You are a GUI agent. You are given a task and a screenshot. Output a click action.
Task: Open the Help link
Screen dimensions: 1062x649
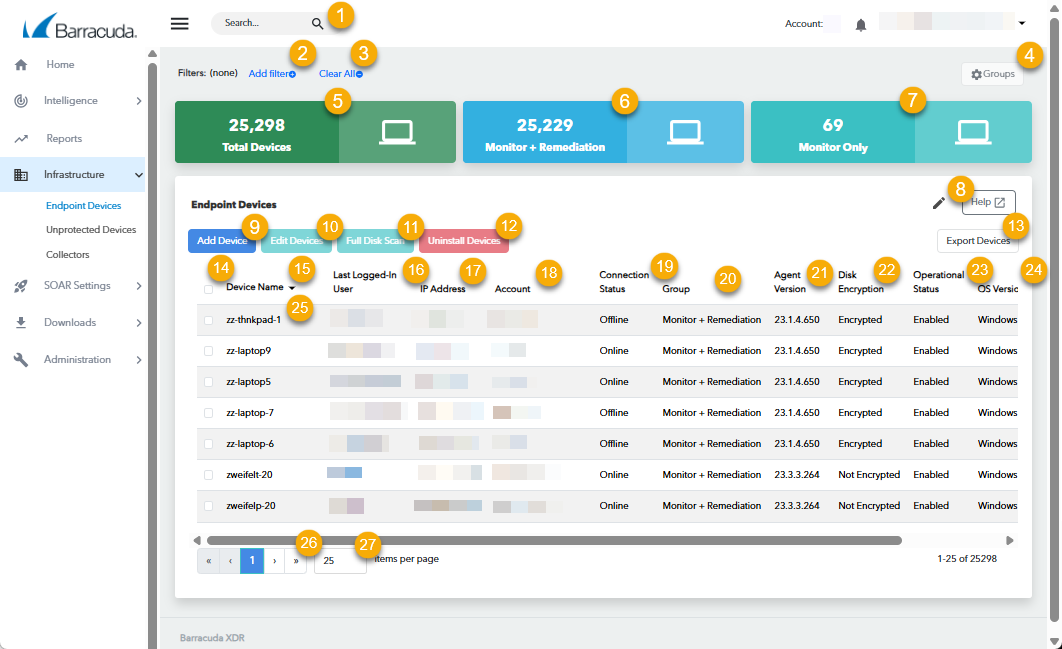[x=989, y=202]
